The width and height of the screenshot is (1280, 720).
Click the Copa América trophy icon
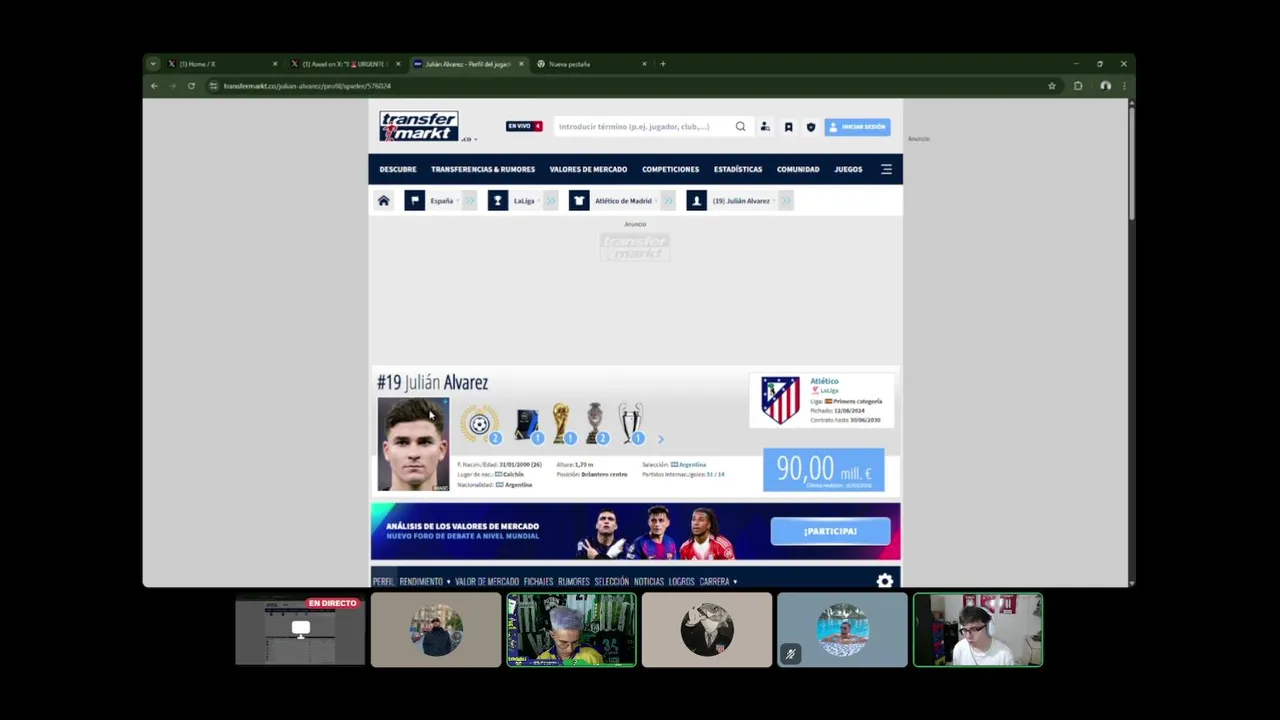tap(595, 424)
